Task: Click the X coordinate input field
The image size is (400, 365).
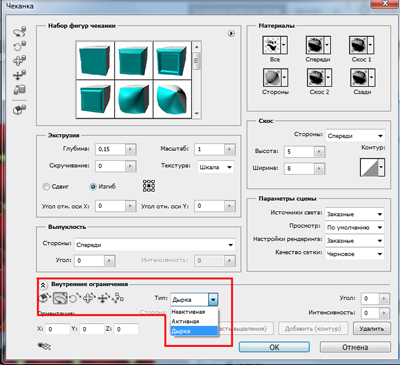Action: 57,329
